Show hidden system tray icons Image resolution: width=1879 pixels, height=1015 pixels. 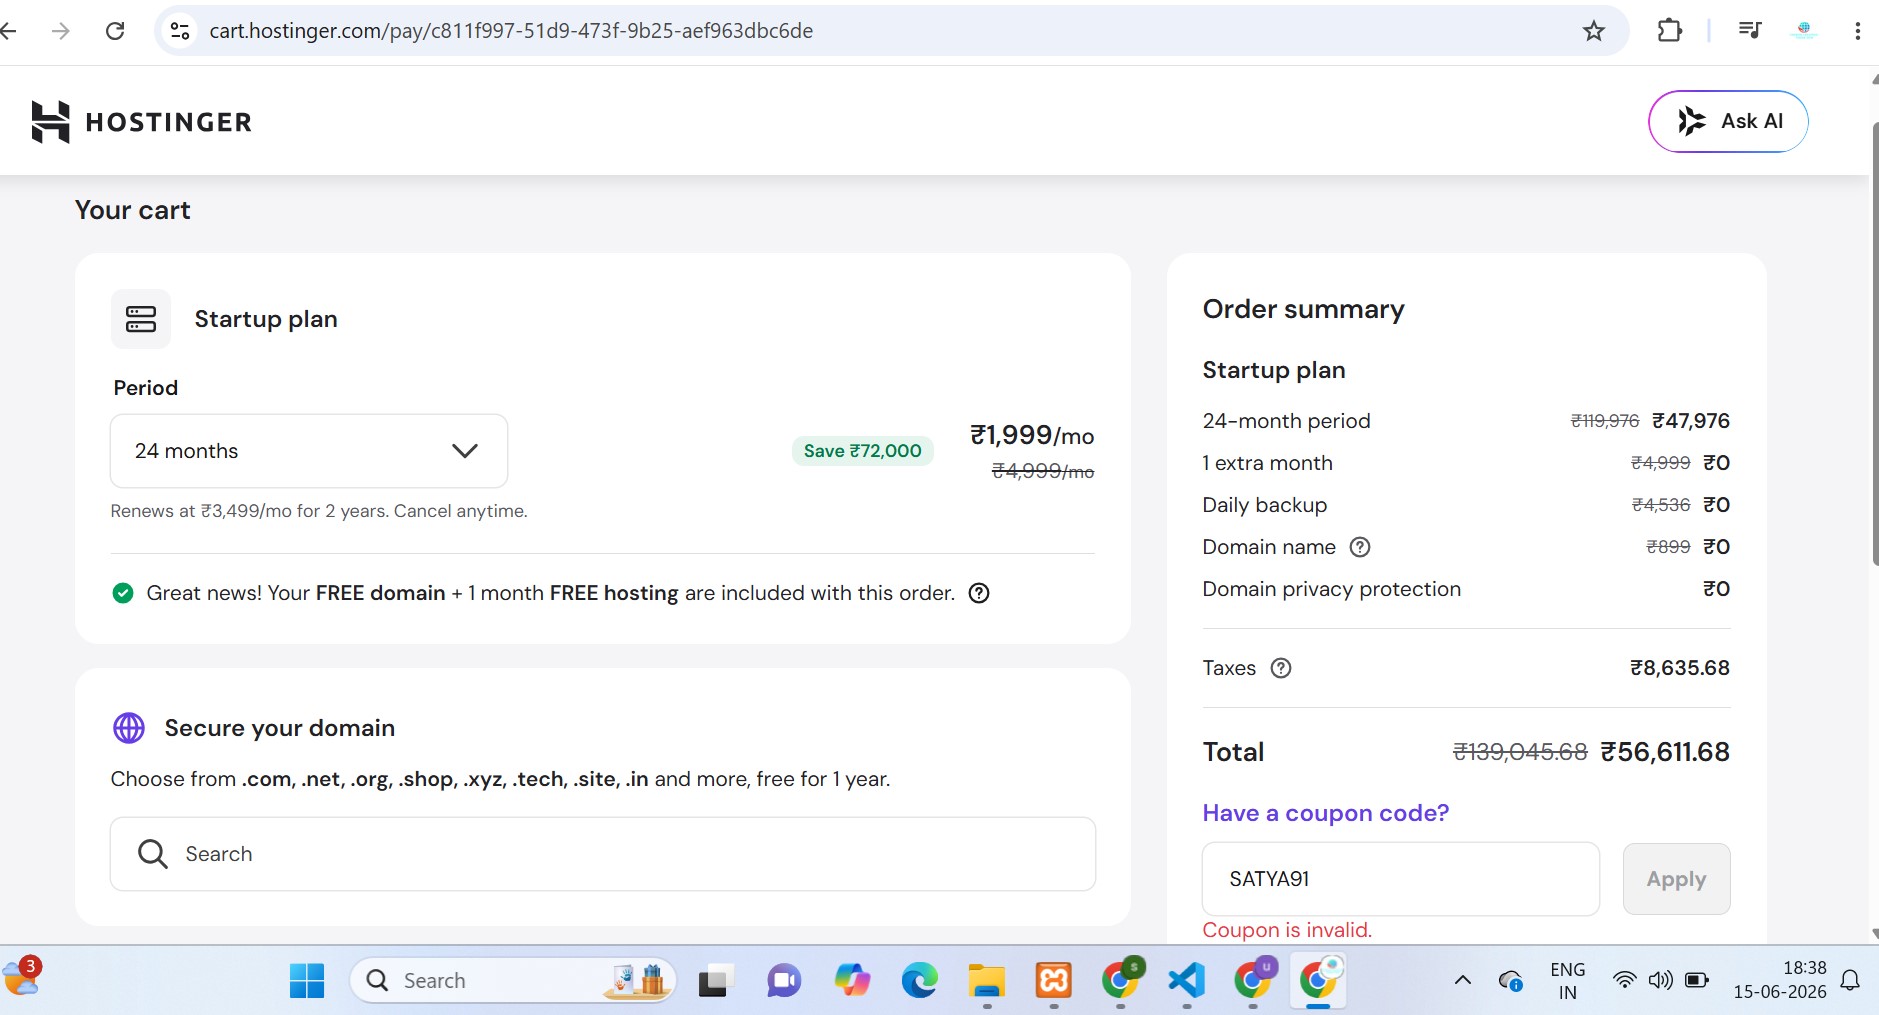click(1462, 980)
